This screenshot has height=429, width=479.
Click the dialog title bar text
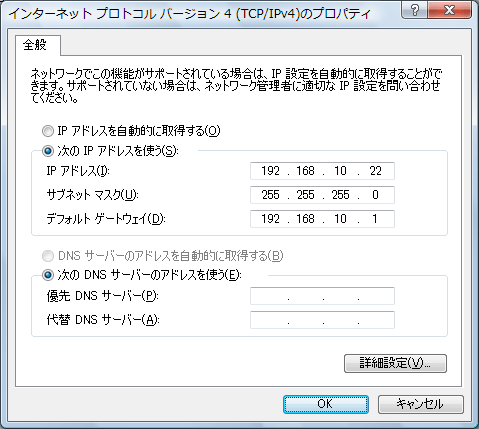click(189, 14)
